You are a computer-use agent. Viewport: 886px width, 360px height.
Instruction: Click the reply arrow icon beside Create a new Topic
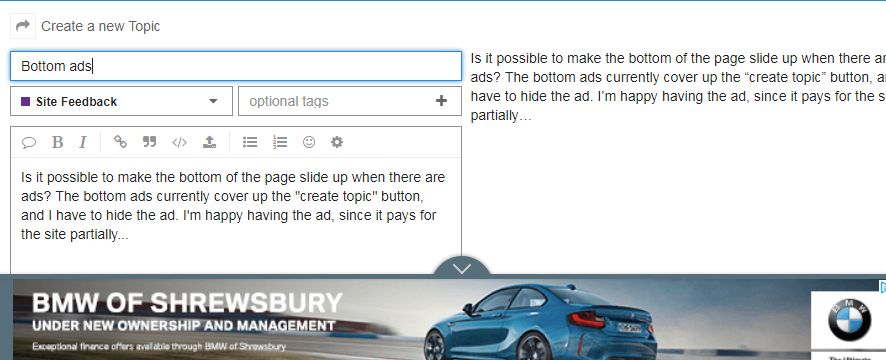pyautogui.click(x=23, y=26)
